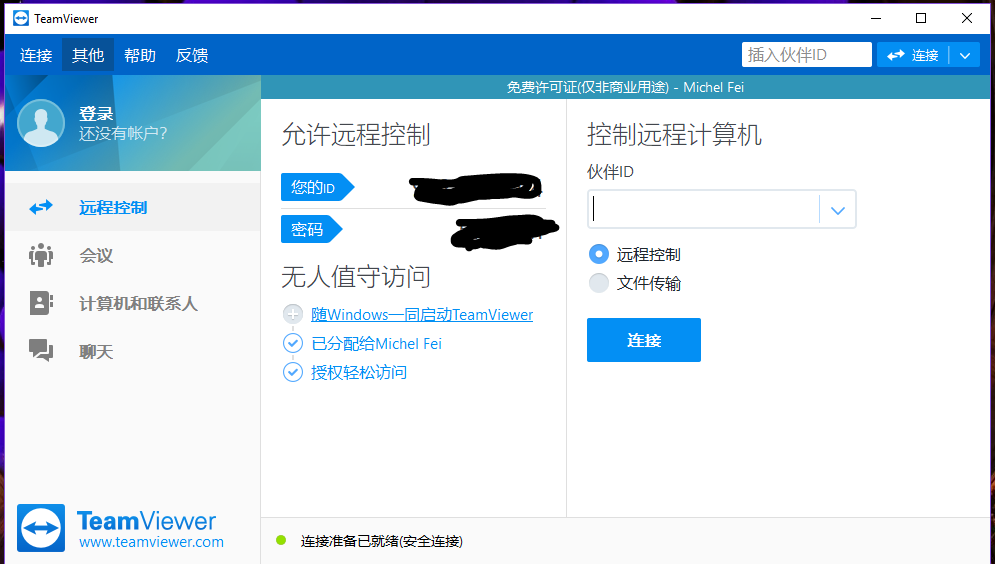Image resolution: width=995 pixels, height=564 pixels.
Task: Select the 远程控制 arrows icon in sidebar
Action: click(41, 207)
